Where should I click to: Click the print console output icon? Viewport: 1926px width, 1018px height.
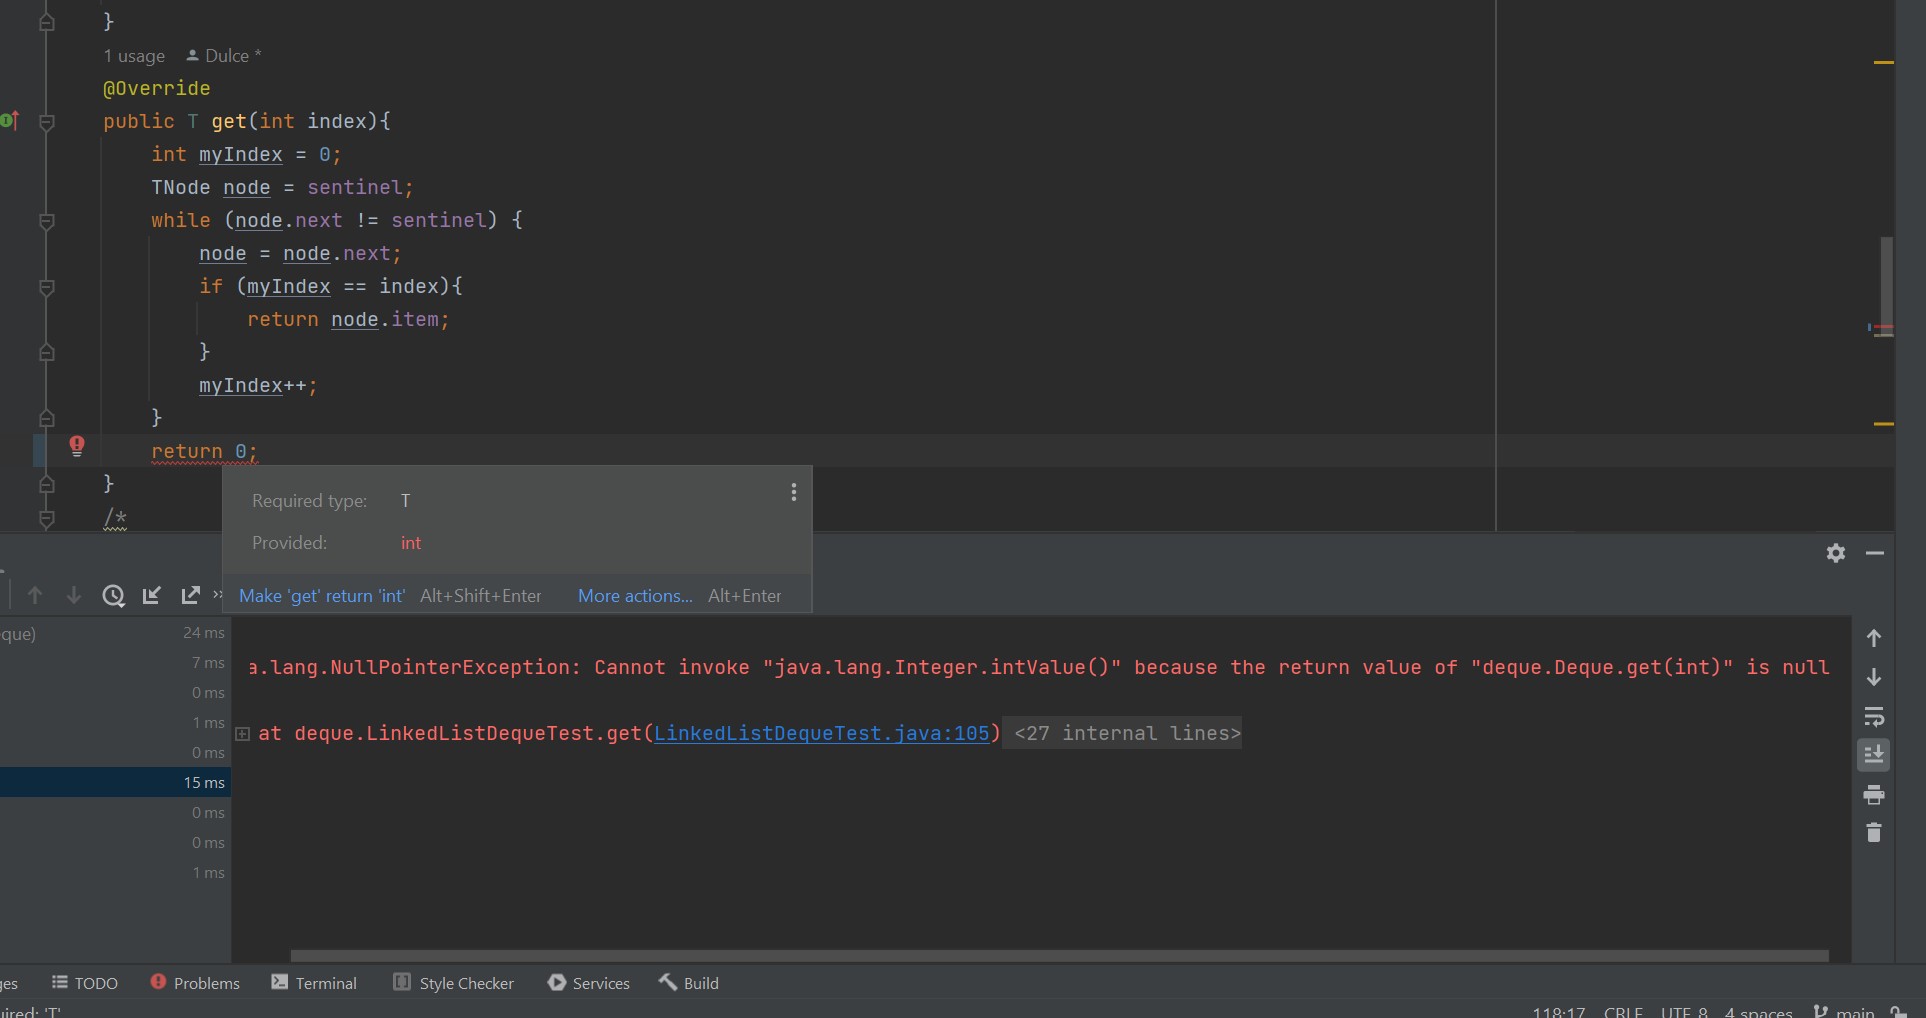[x=1874, y=795]
